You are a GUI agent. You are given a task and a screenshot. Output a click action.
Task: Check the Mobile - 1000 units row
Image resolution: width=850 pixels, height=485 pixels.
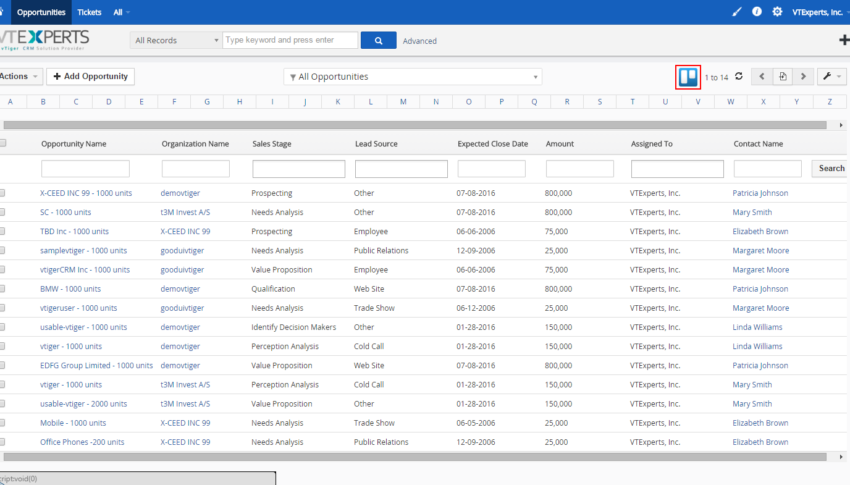[x=3, y=423]
